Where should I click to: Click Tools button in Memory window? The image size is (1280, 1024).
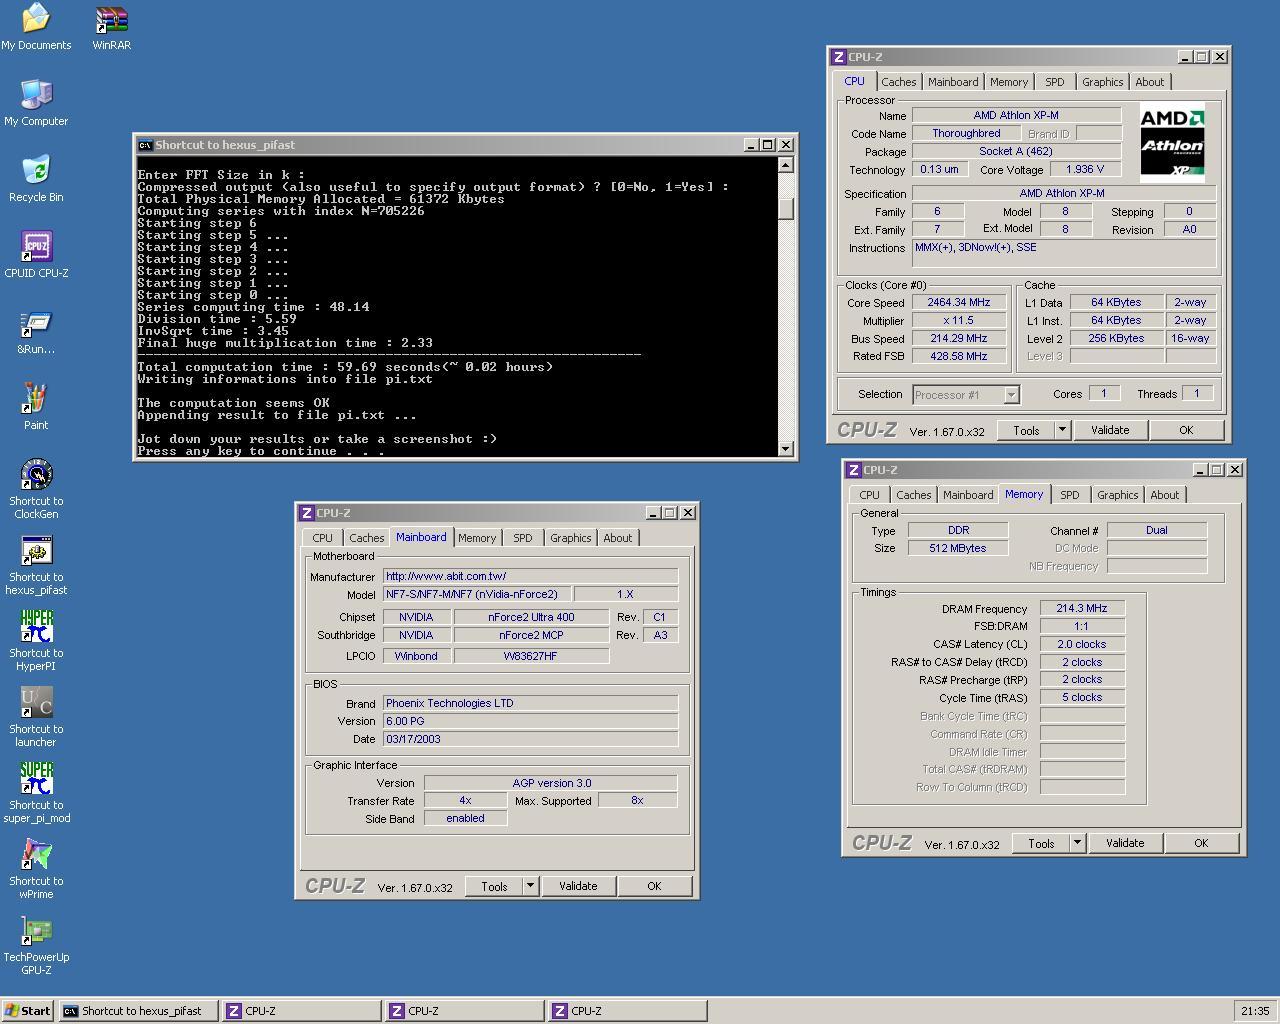coord(1041,844)
